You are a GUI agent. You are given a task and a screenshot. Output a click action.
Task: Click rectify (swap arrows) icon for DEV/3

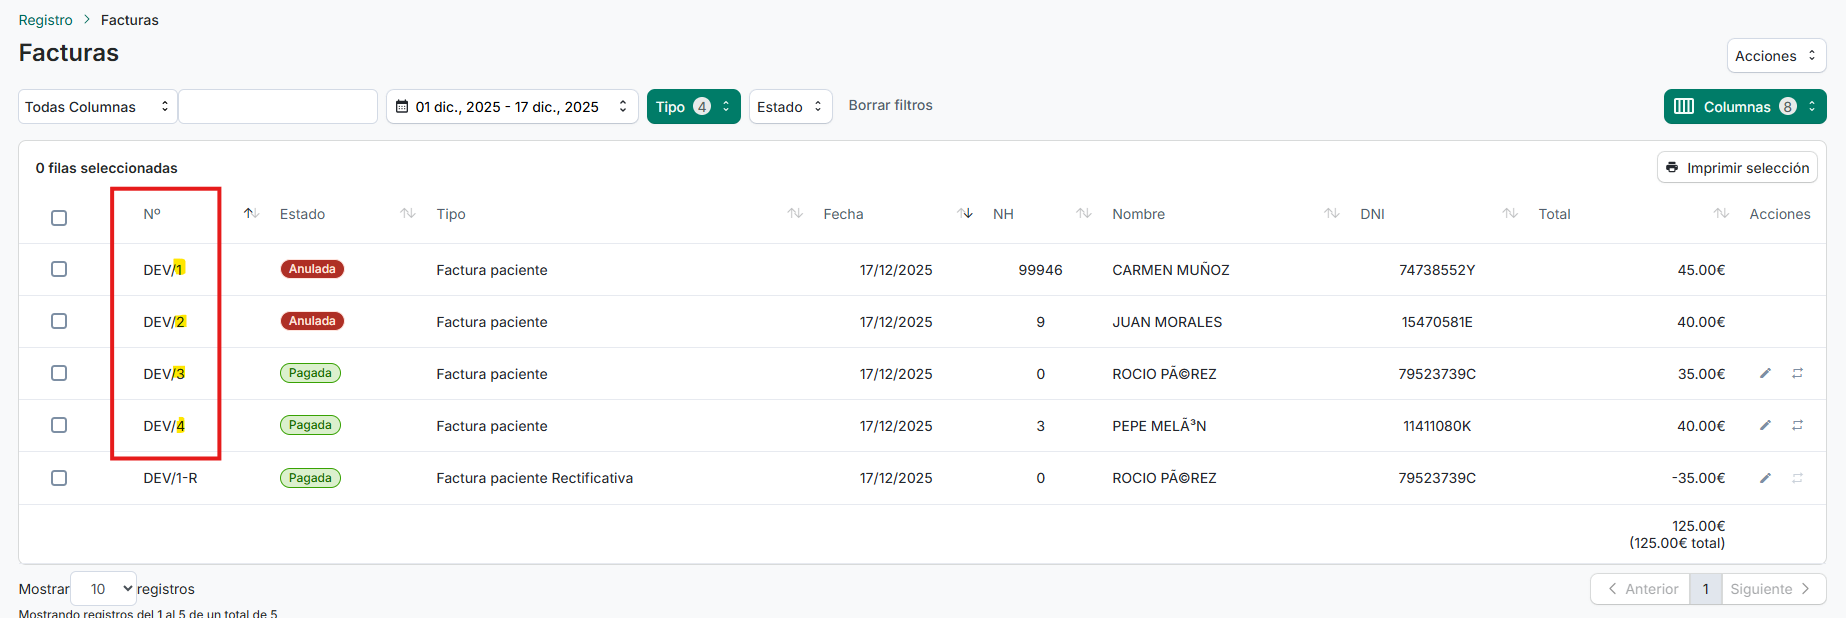pyautogui.click(x=1797, y=373)
